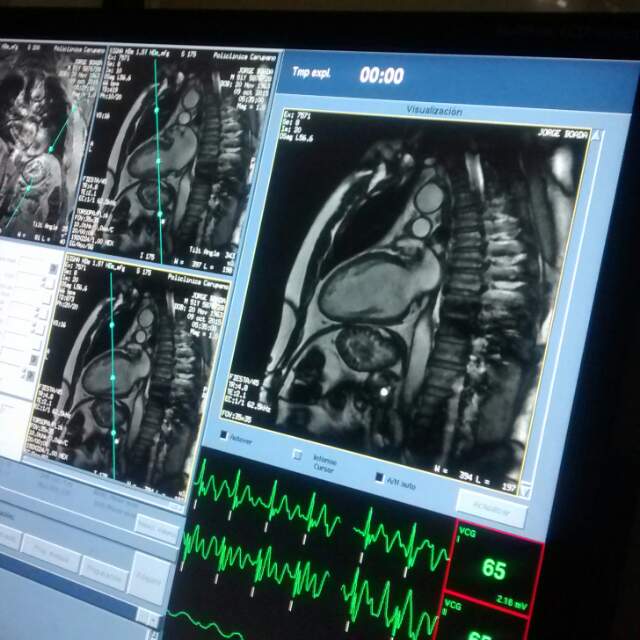The width and height of the screenshot is (640, 640).
Task: Toggle the 'Intensi. Cursor' checkbox
Action: point(298,454)
